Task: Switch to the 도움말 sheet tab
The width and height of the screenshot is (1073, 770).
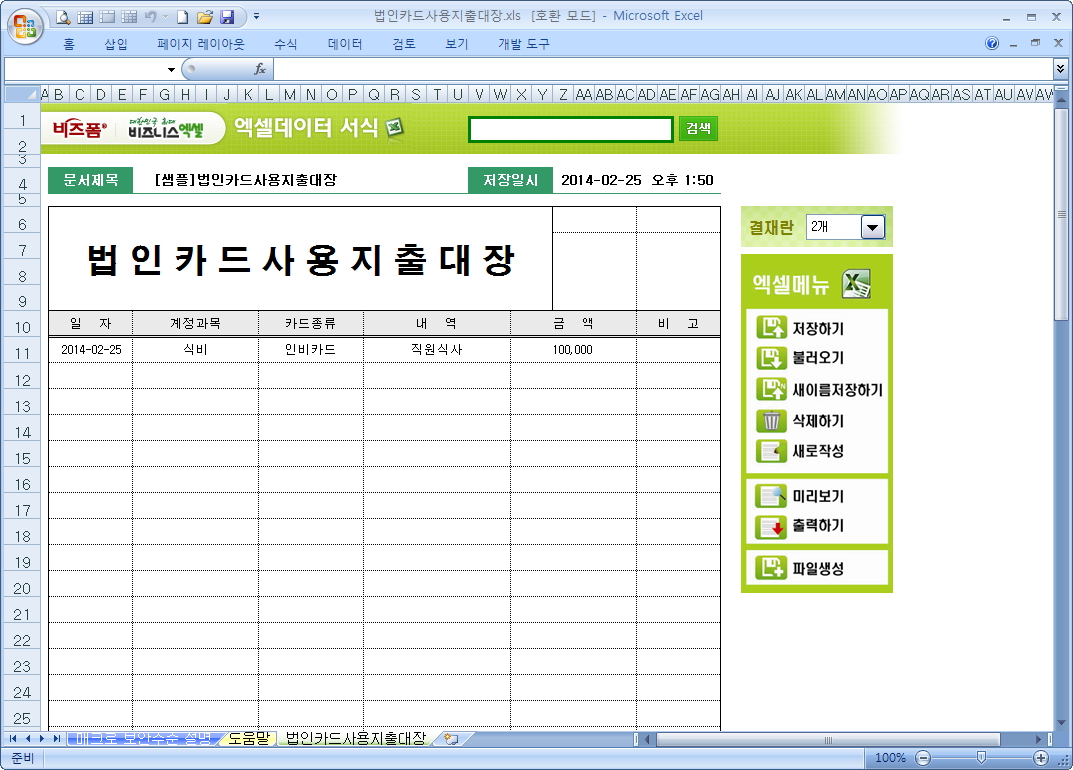Action: [249, 739]
